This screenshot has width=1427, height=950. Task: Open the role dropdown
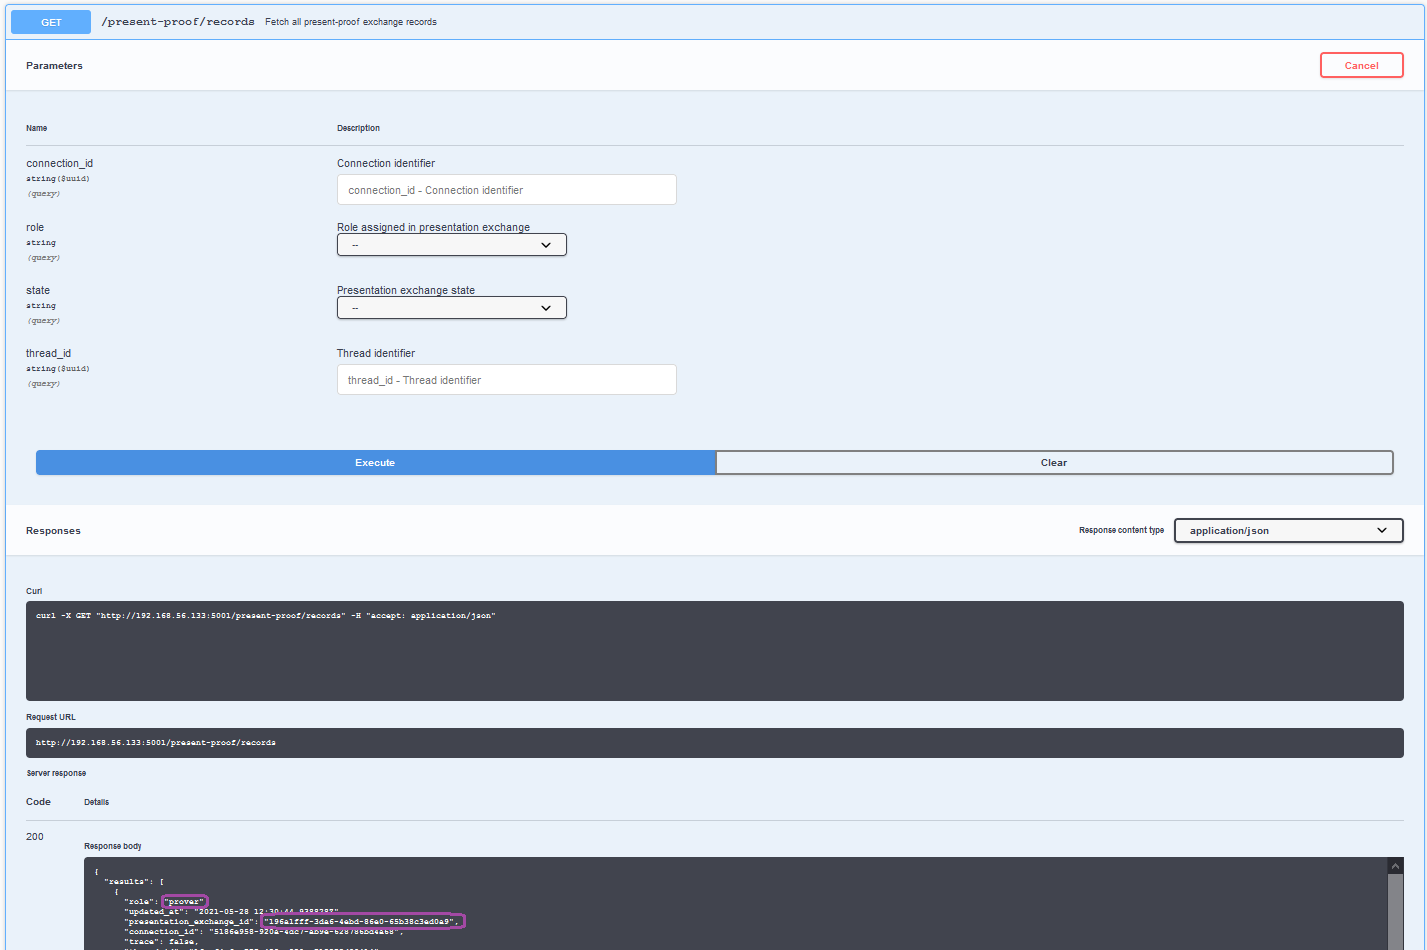pos(451,244)
